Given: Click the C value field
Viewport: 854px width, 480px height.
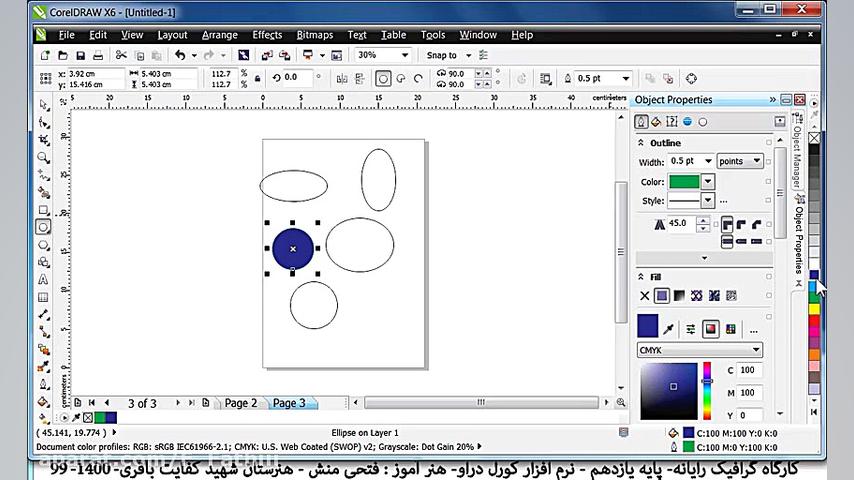Looking at the screenshot, I should coord(749,370).
